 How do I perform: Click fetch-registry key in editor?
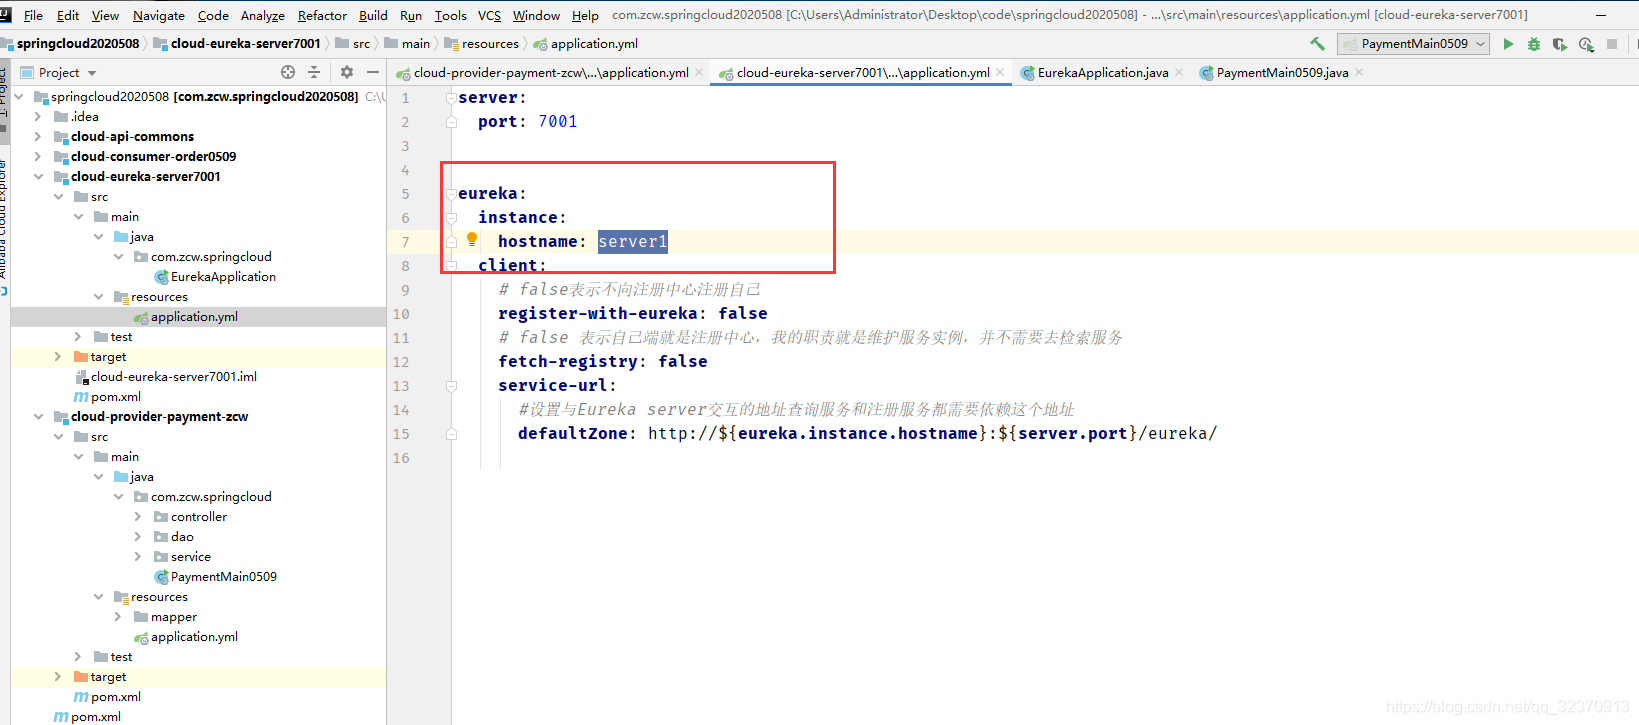click(567, 361)
